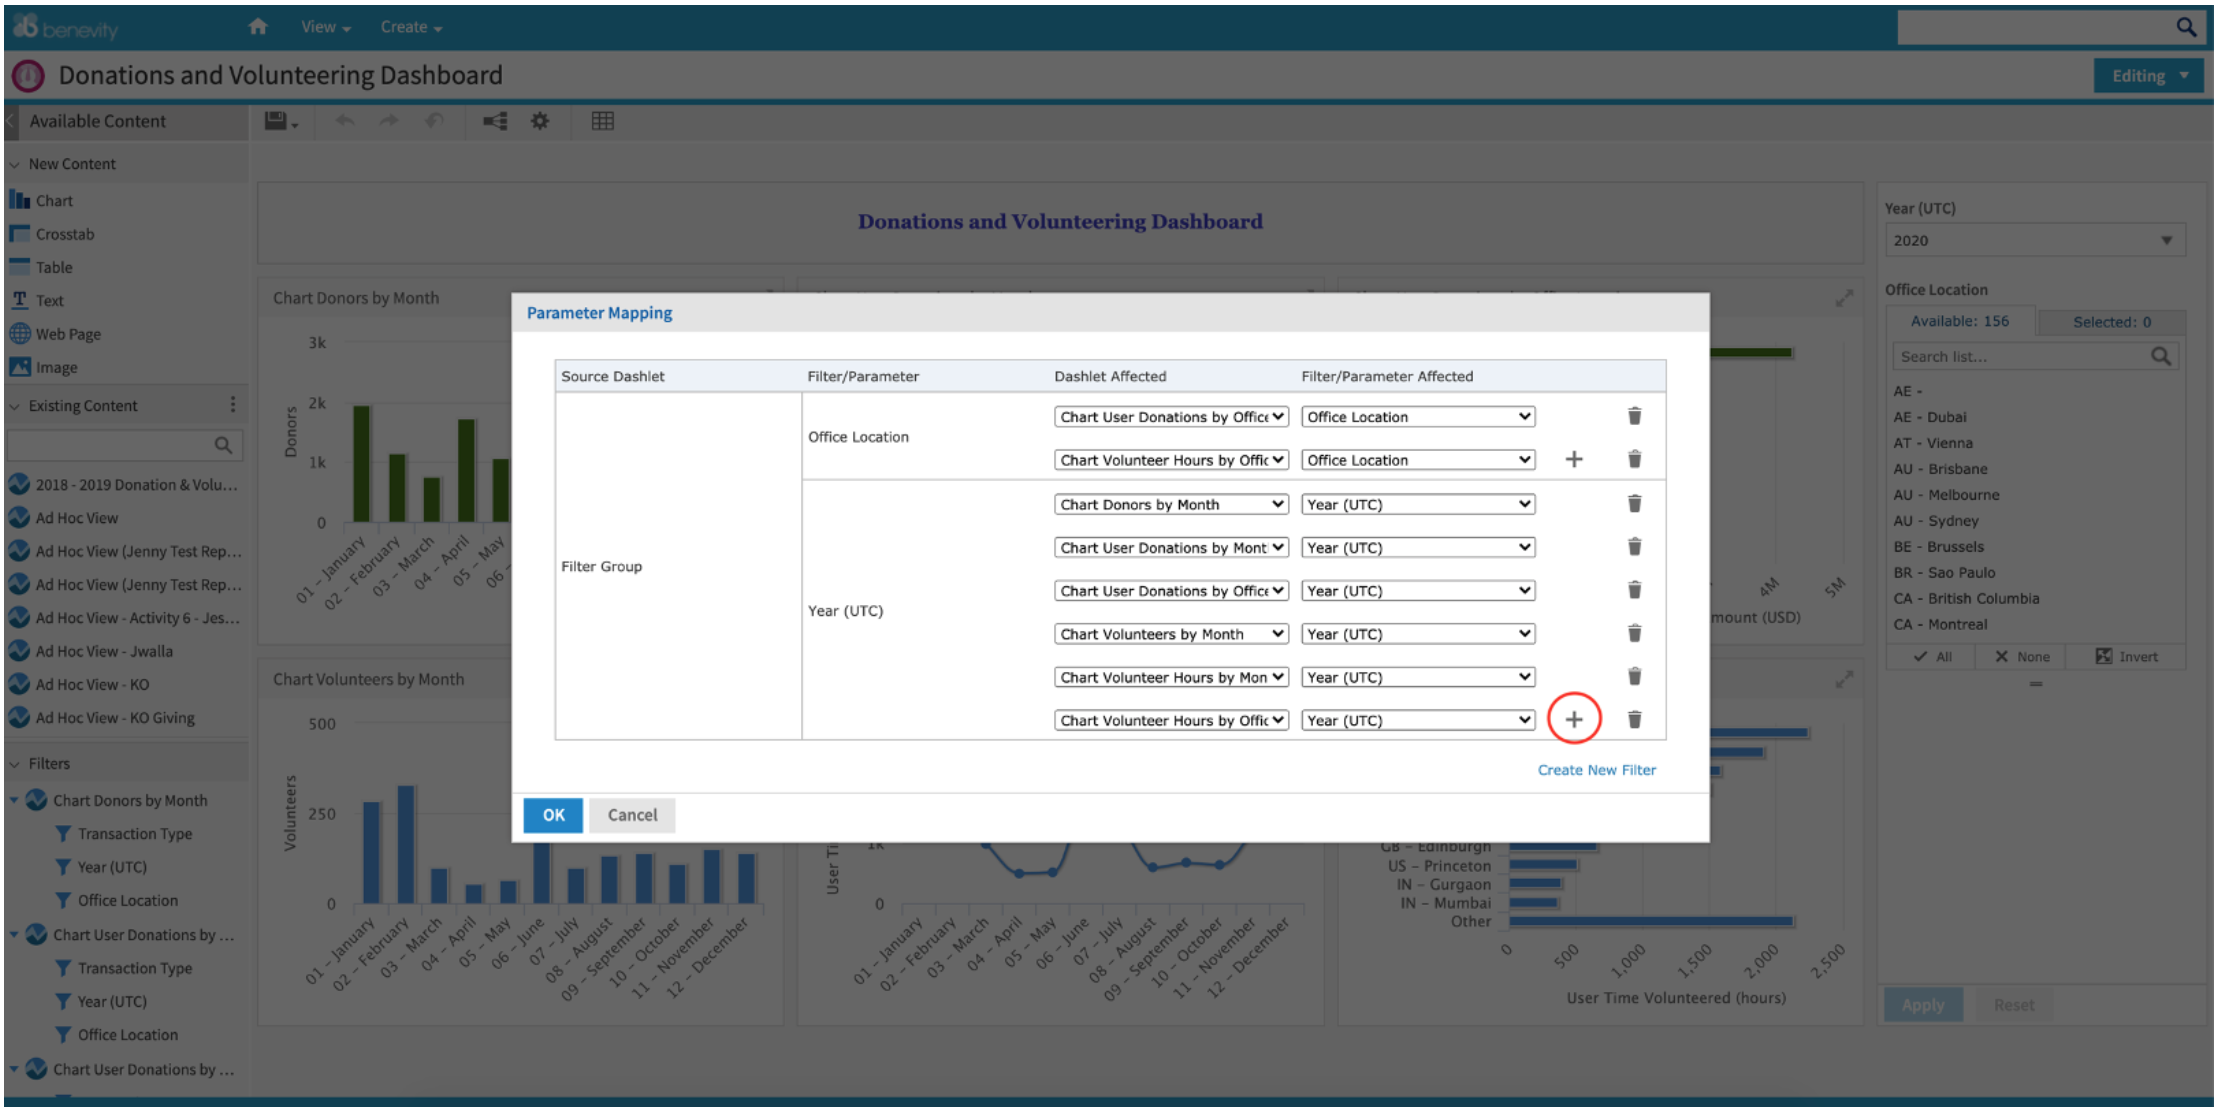Select Transaction Type filter under Chart Donors by Month
2222x1116 pixels.
tap(134, 834)
